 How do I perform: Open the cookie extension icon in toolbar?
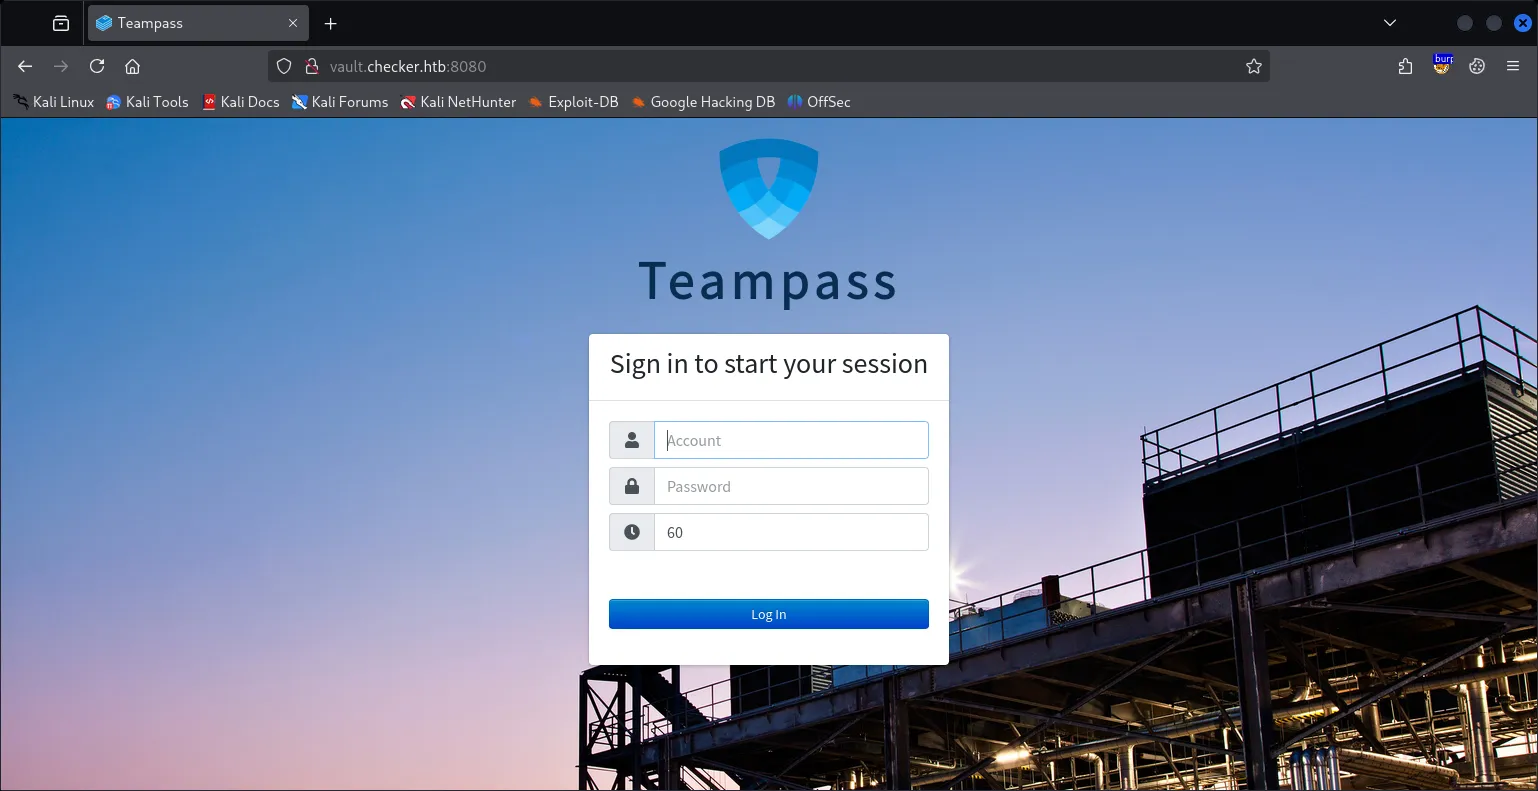(x=1477, y=66)
